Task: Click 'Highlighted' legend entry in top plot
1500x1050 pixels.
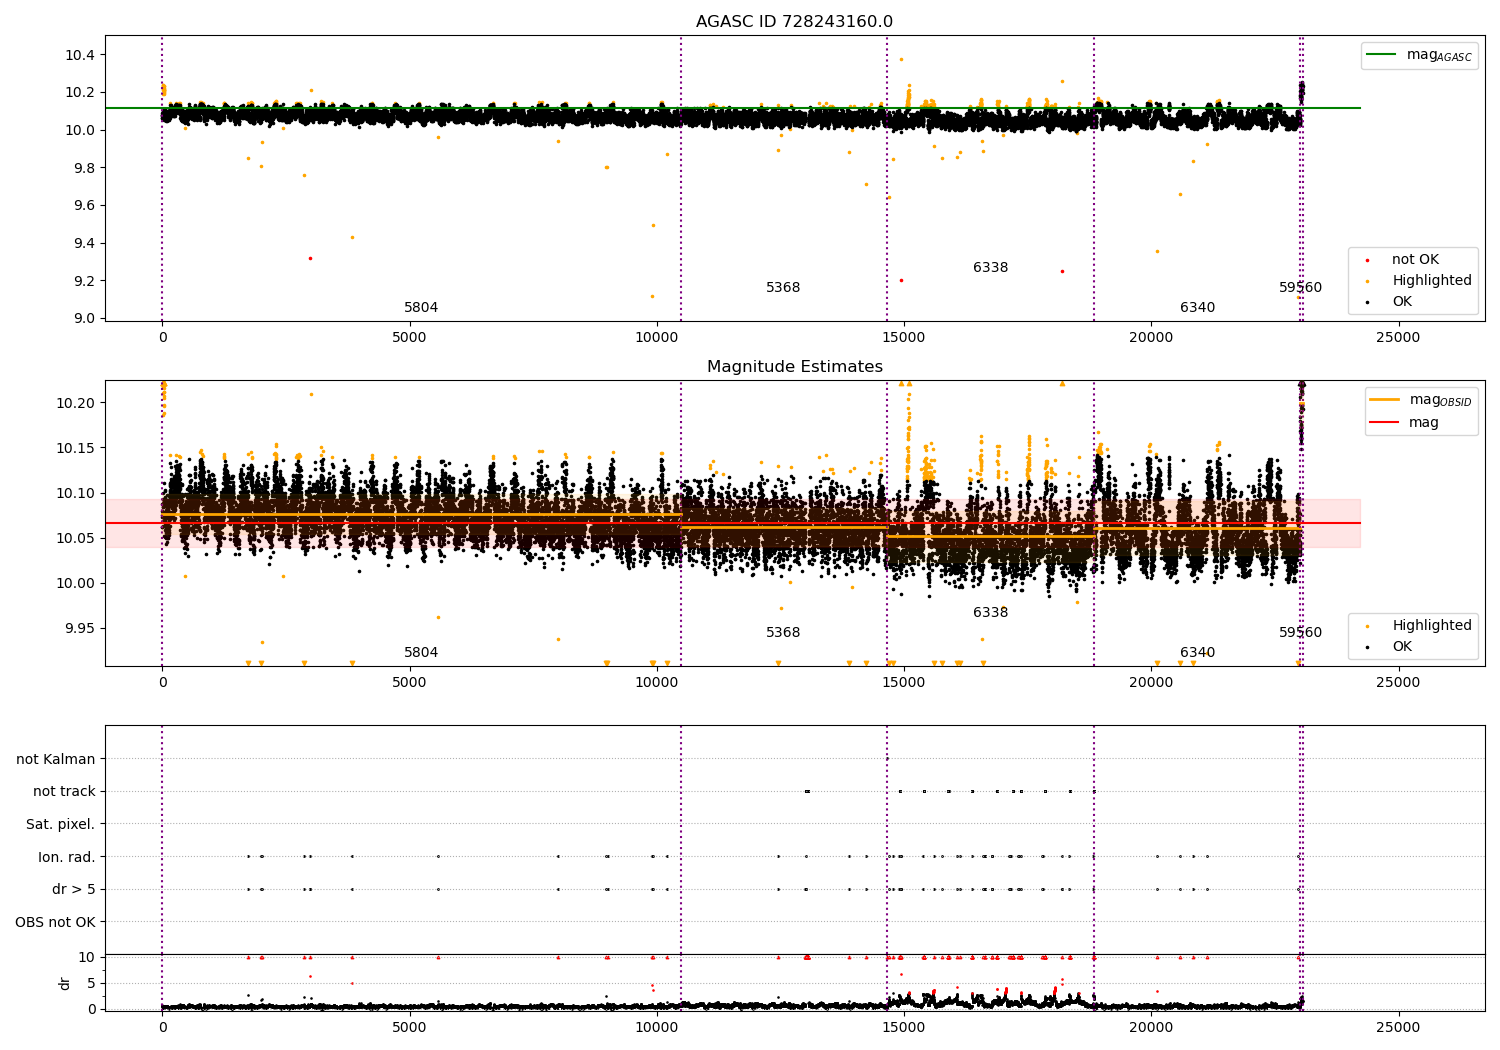Action: (x=1419, y=280)
